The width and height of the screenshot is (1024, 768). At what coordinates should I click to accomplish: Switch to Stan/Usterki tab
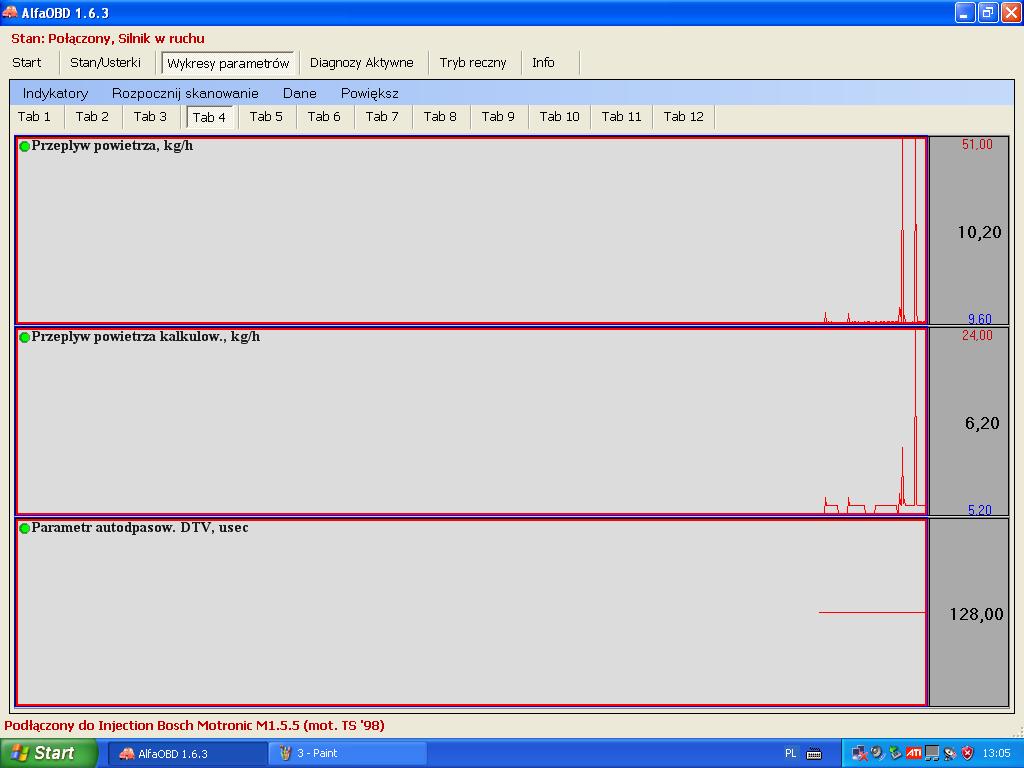[105, 63]
